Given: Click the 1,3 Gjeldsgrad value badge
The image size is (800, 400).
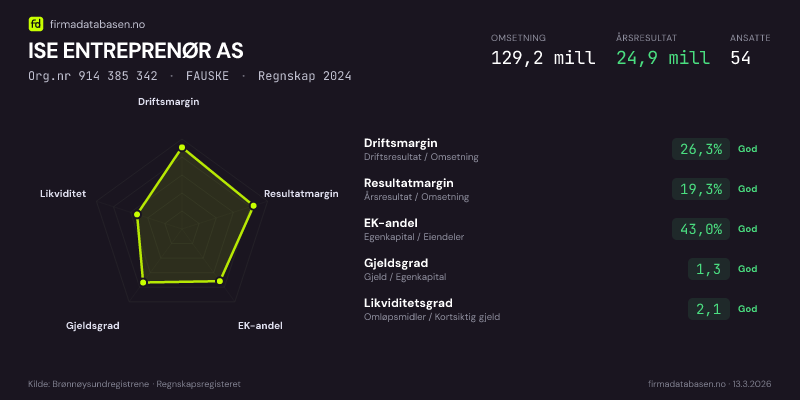Looking at the screenshot, I should (x=709, y=269).
